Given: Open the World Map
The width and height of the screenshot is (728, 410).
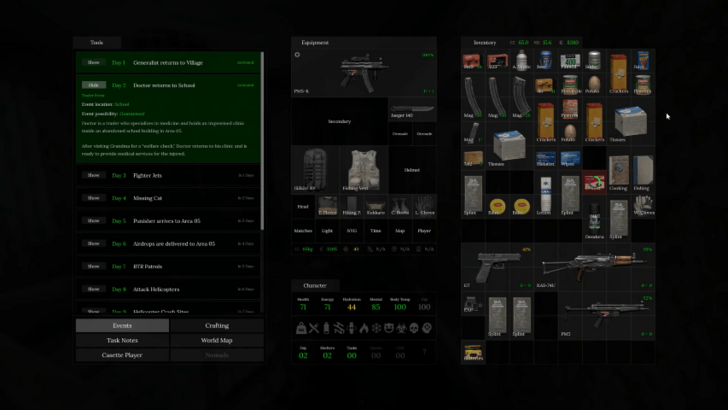Looking at the screenshot, I should (x=217, y=340).
